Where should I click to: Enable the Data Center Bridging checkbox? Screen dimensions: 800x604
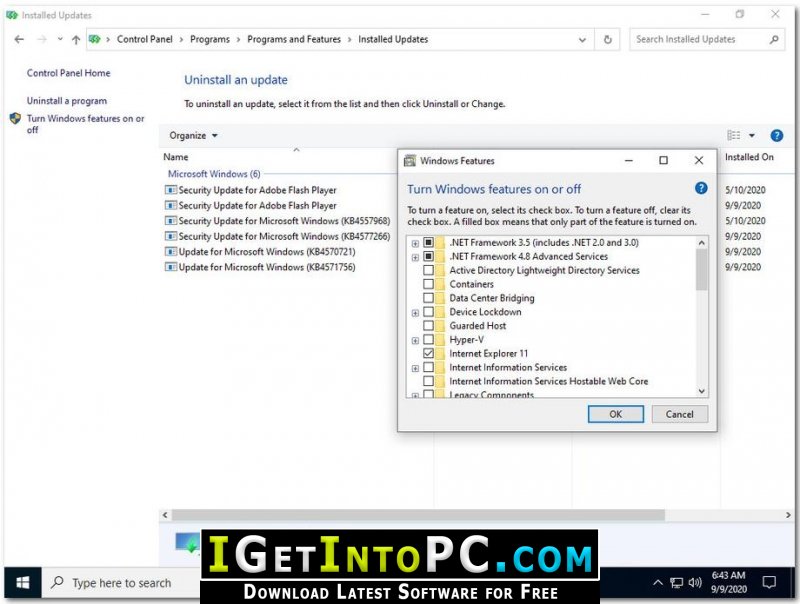[x=429, y=297]
